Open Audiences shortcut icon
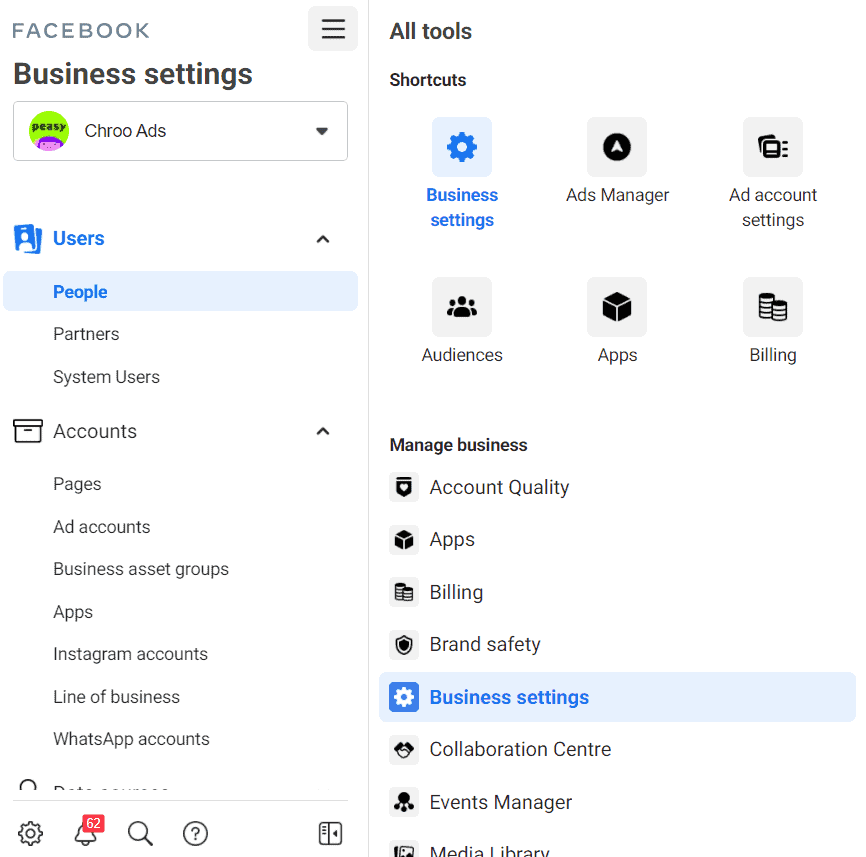866x857 pixels. [462, 307]
